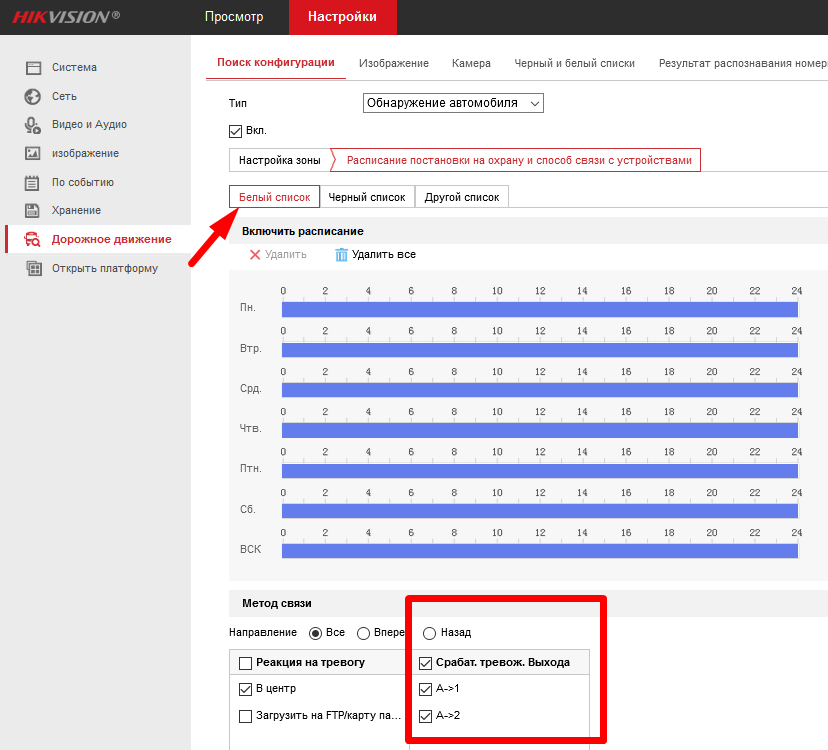The image size is (828, 750).
Task: Open Система settings in sidebar
Action: pos(74,68)
